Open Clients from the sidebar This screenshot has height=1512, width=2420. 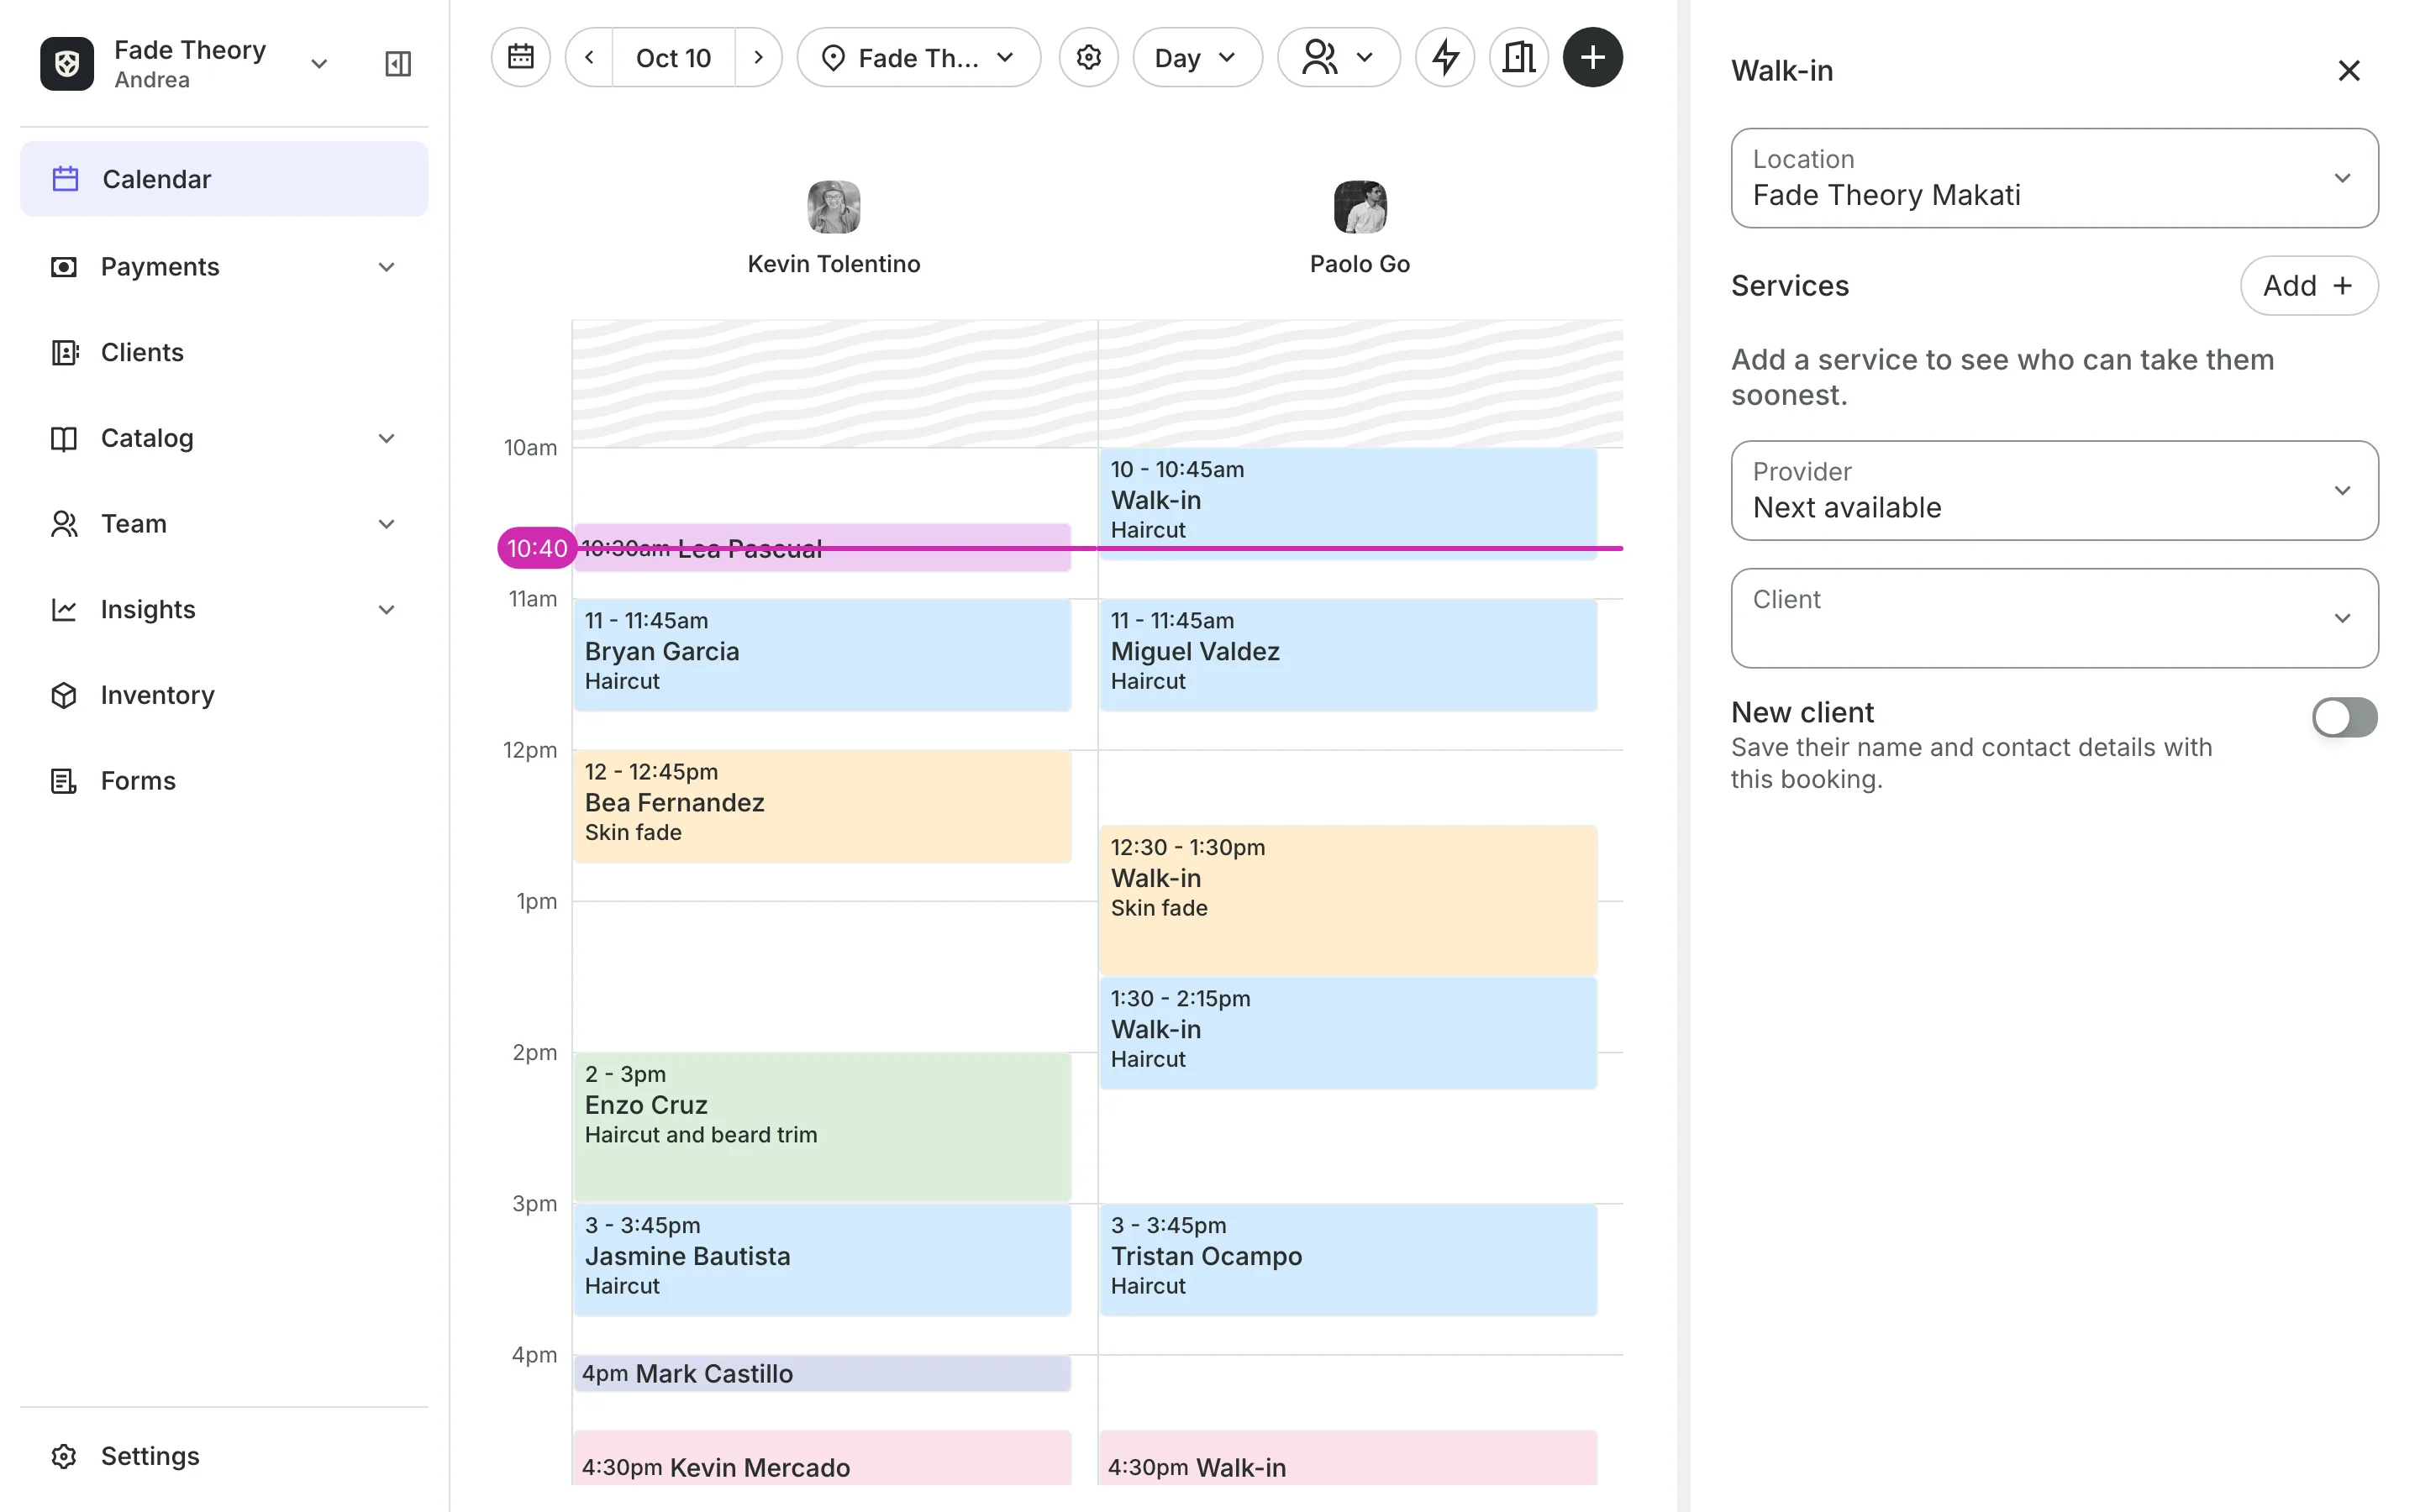coord(224,352)
